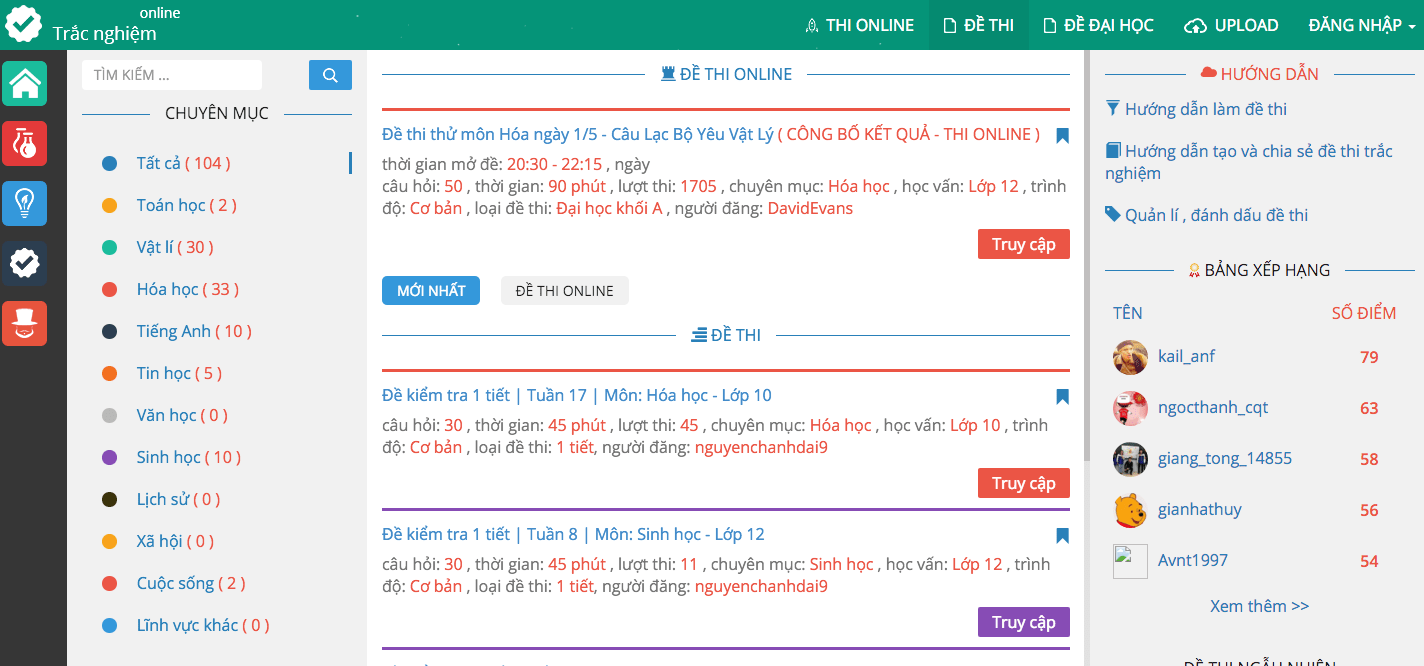The height and width of the screenshot is (666, 1424).
Task: Click the dark checkmark badge sidebar icon
Action: click(24, 263)
